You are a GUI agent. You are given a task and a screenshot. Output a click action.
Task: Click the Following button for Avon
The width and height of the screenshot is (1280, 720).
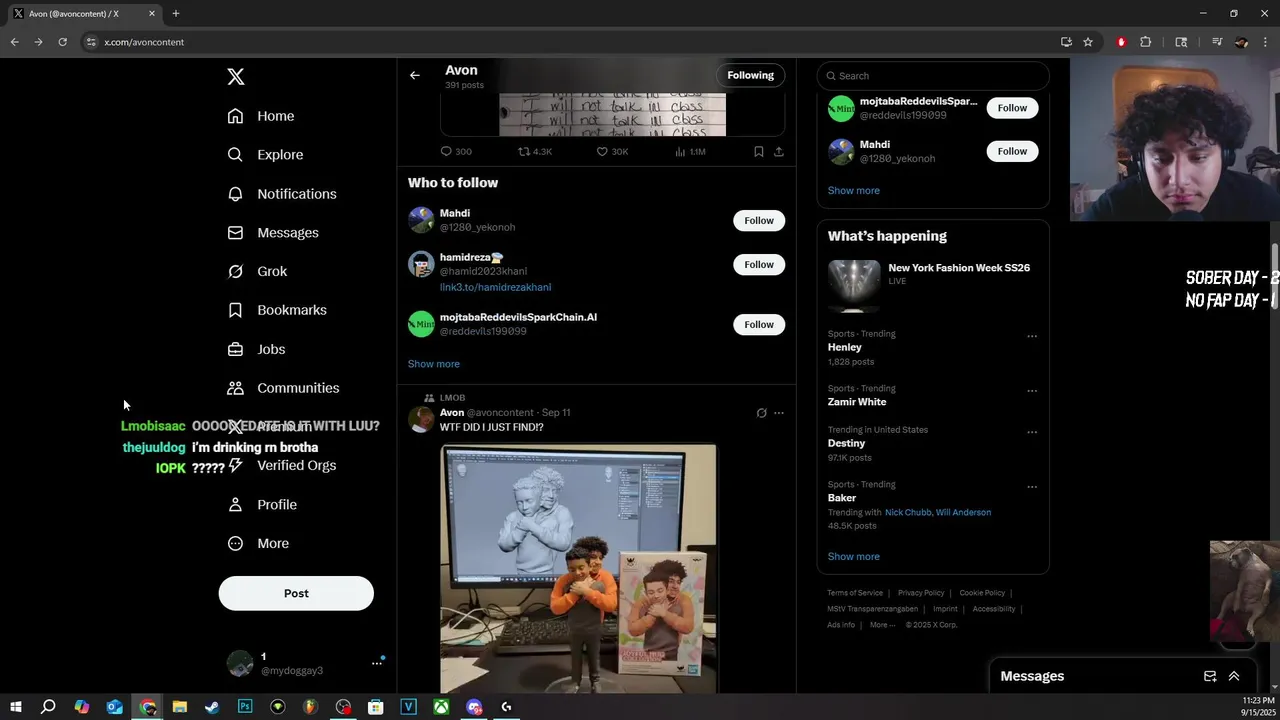(750, 75)
